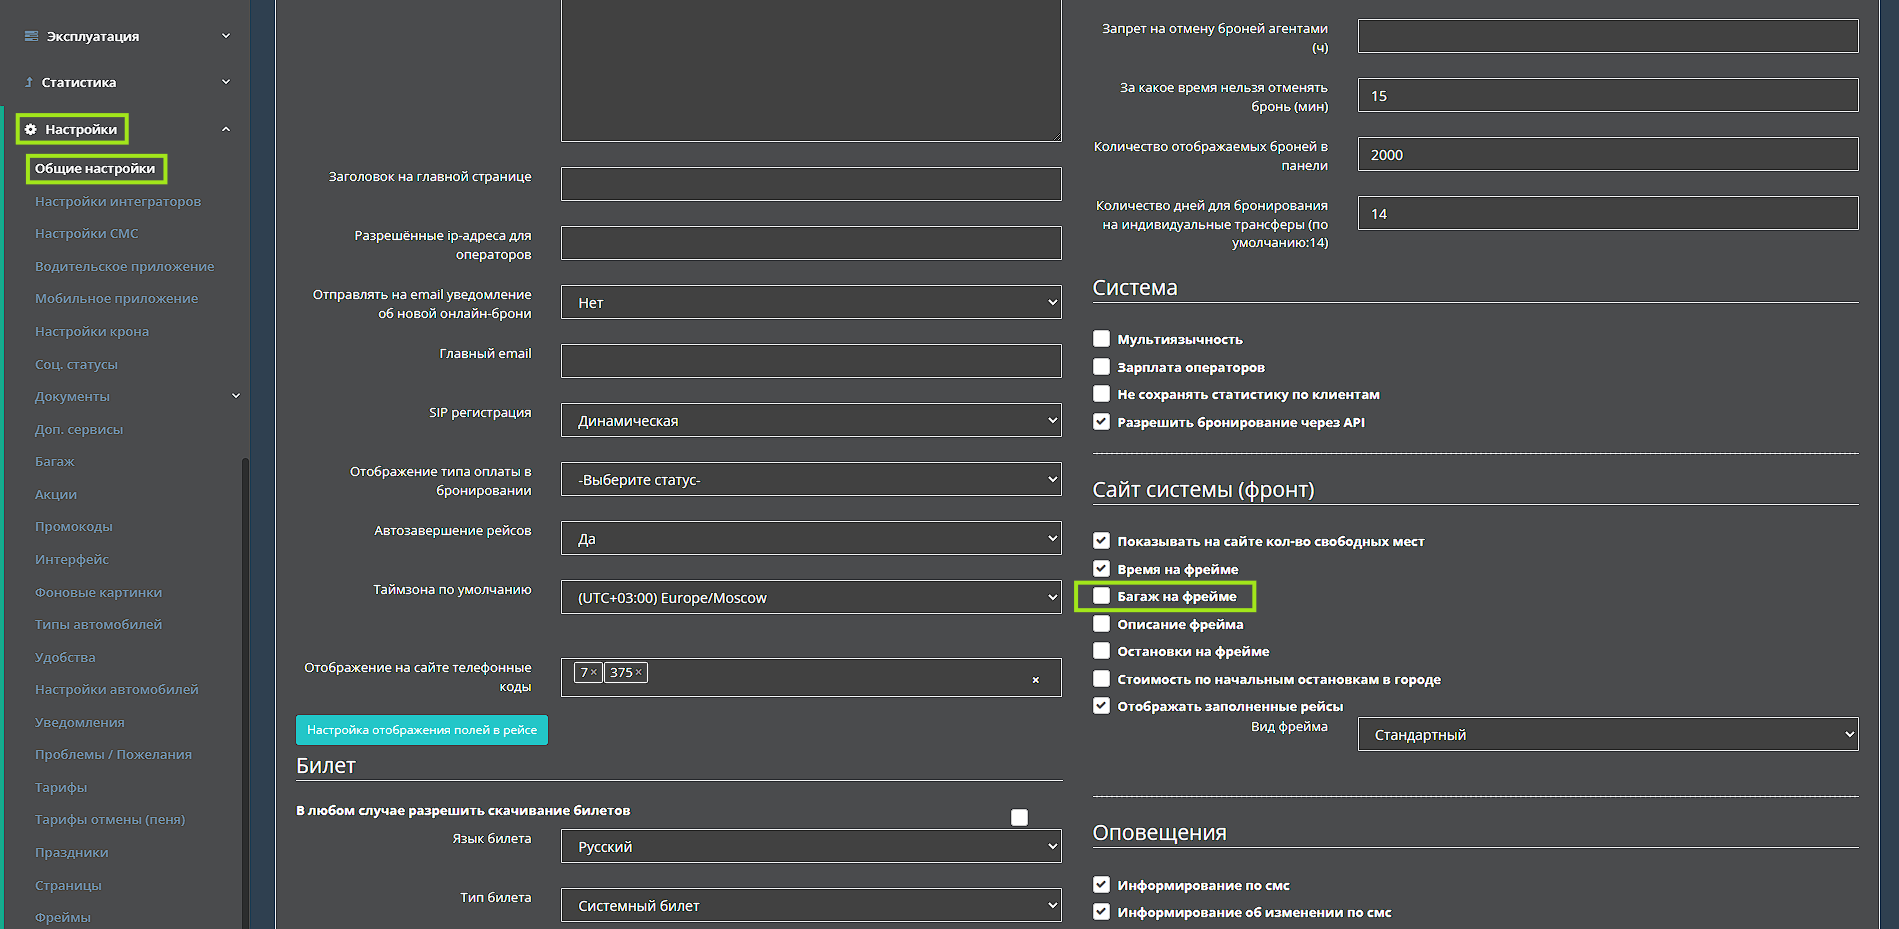Uncheck Информирование по смс
Screen dimensions: 1899x929
point(1101,885)
